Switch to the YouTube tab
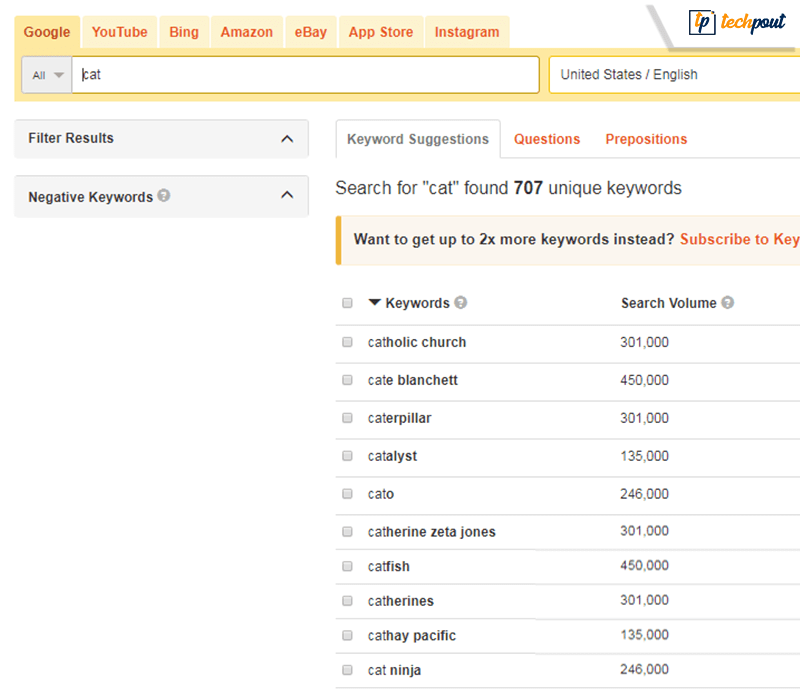800x694 pixels. click(x=119, y=32)
